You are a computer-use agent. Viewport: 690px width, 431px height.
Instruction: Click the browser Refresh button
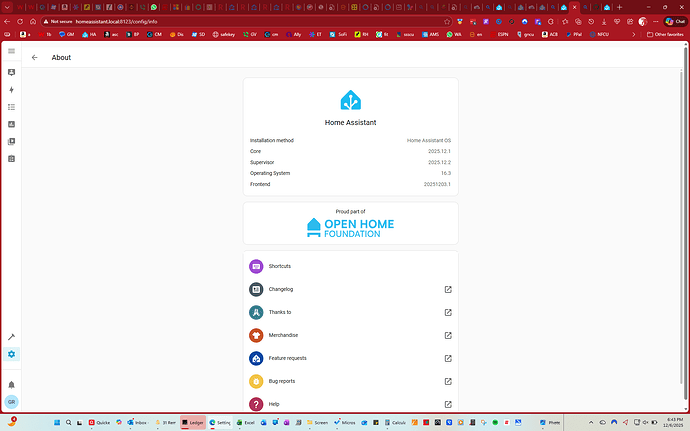pyautogui.click(x=20, y=21)
